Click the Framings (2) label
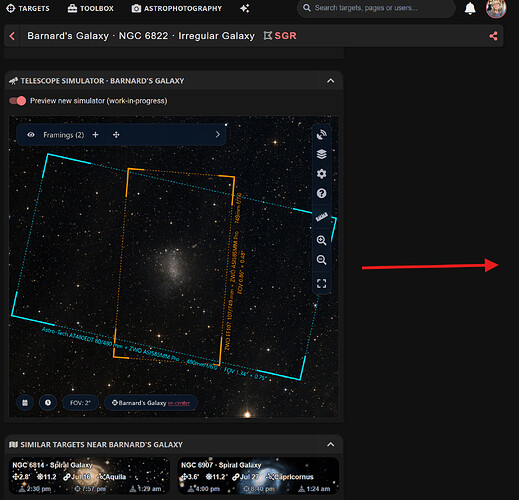Viewport: 519px width, 500px height. click(64, 135)
